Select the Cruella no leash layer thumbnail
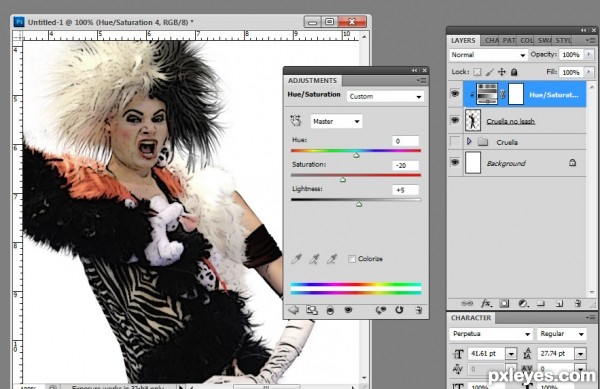 point(473,120)
